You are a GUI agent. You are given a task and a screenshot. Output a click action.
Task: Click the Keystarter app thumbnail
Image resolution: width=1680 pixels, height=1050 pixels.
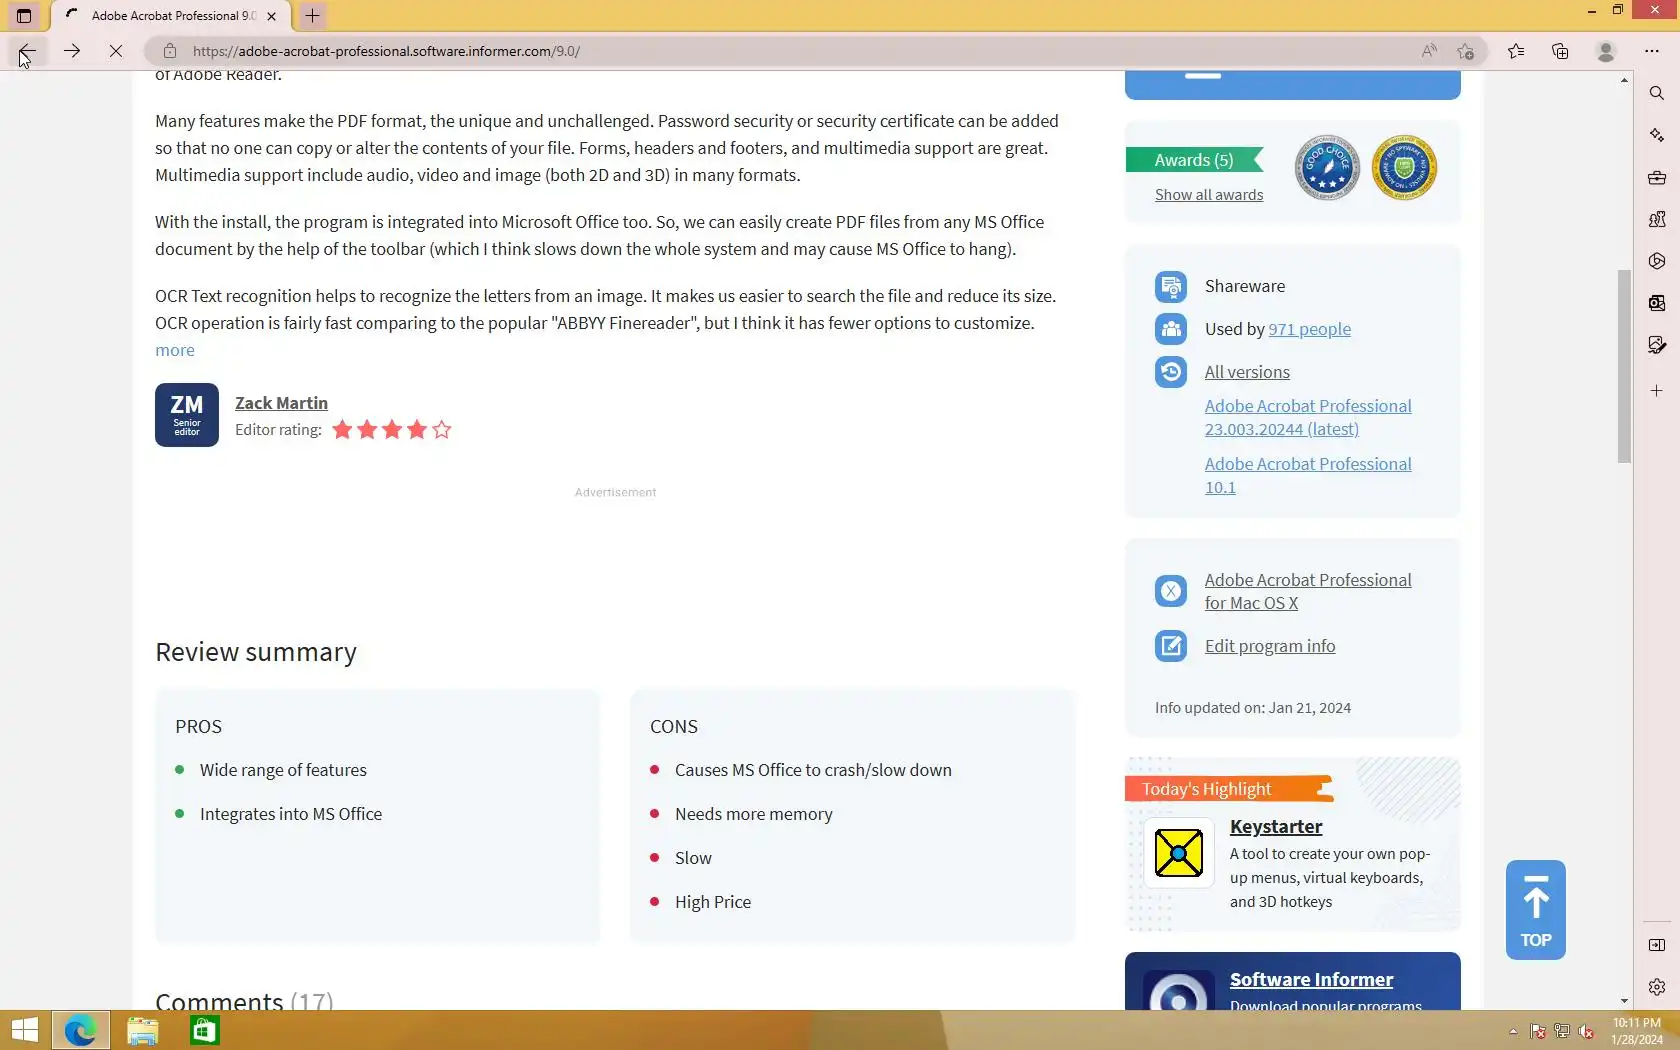pos(1179,853)
